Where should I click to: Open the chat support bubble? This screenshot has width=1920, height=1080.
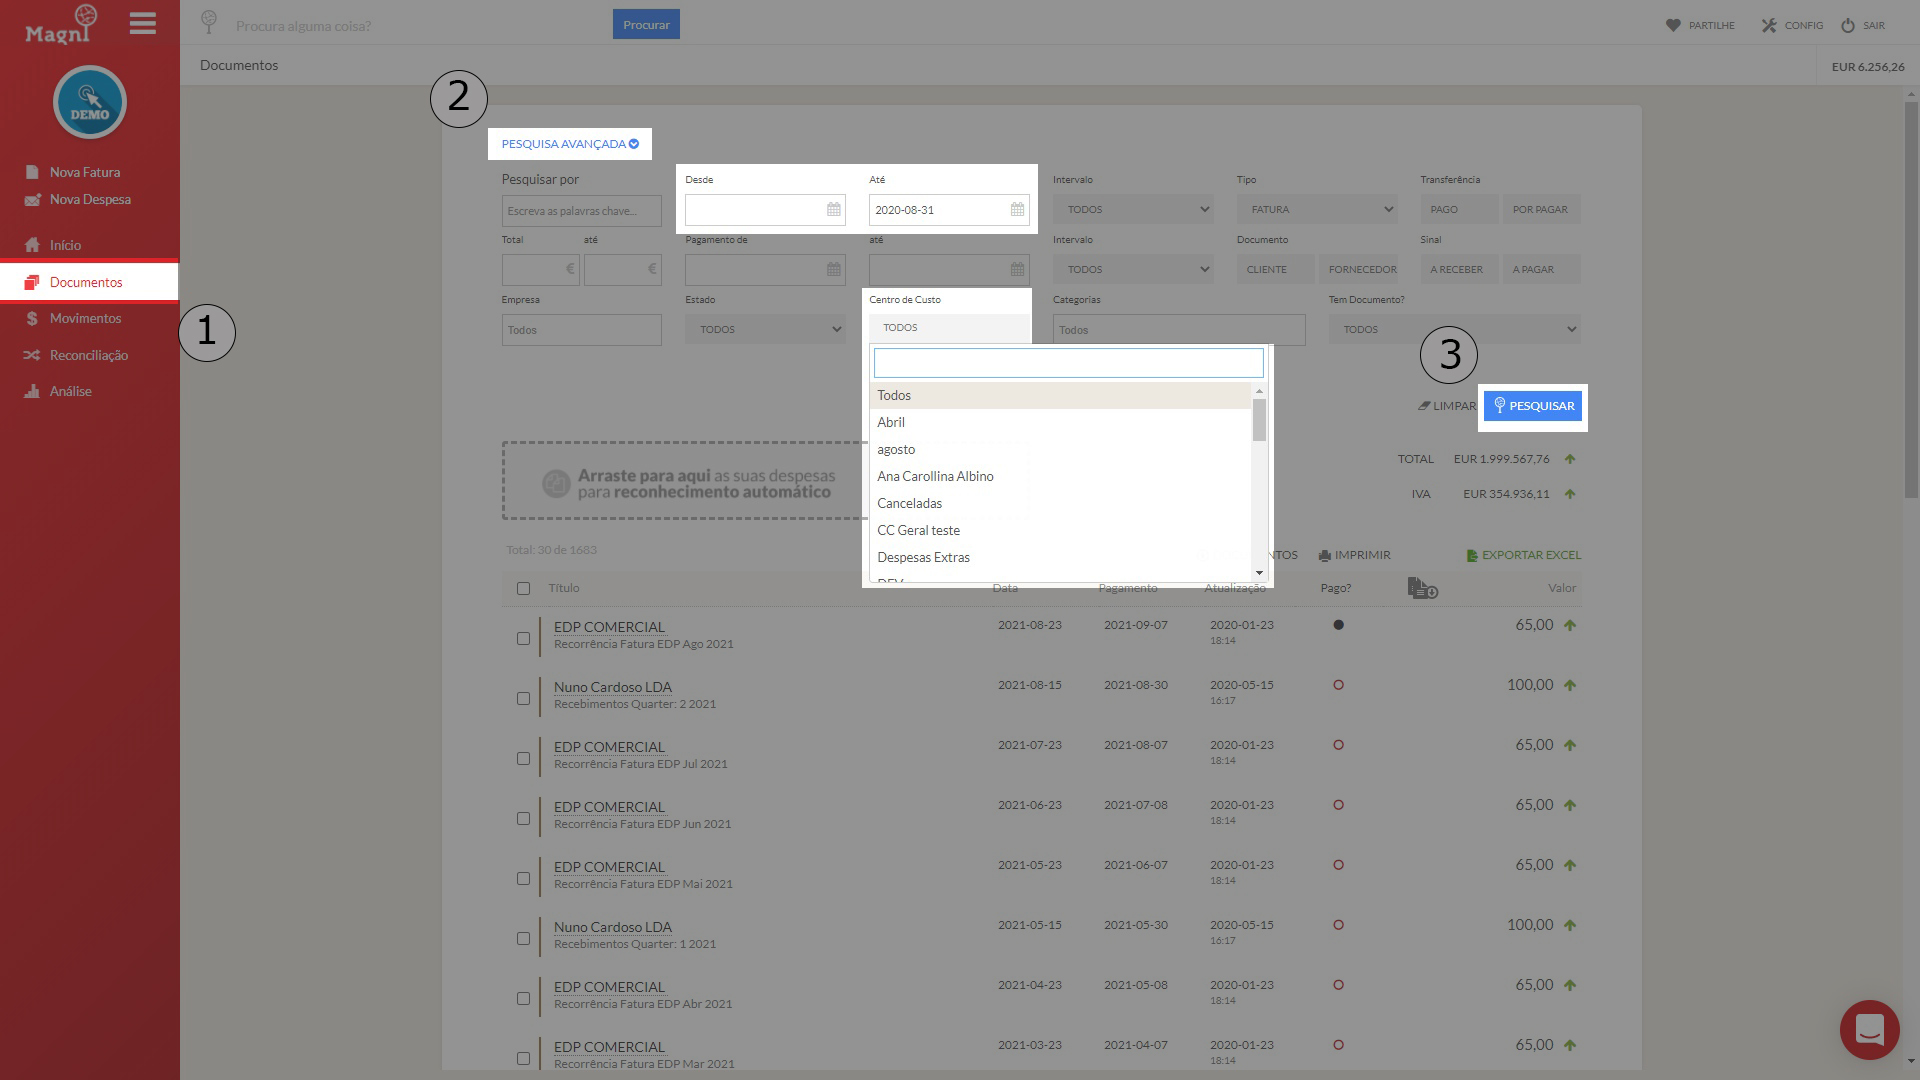pyautogui.click(x=1869, y=1029)
